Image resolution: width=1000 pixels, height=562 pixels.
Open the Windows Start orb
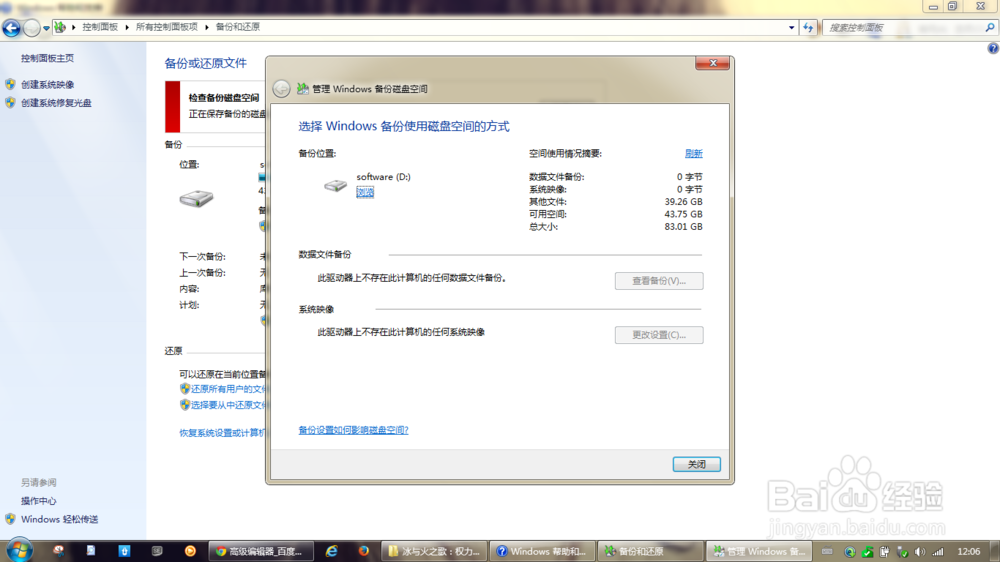19,551
